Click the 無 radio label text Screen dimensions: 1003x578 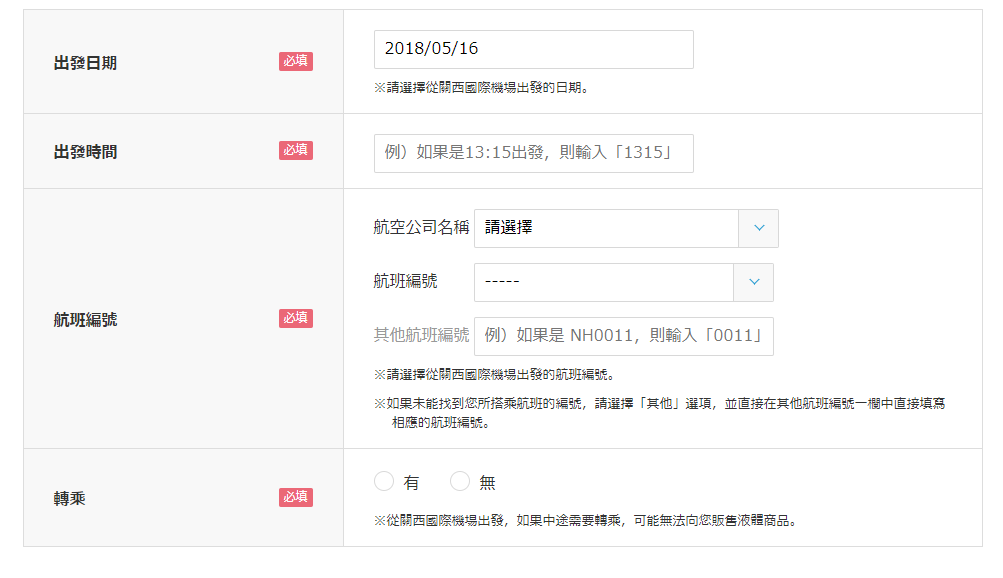pos(487,483)
